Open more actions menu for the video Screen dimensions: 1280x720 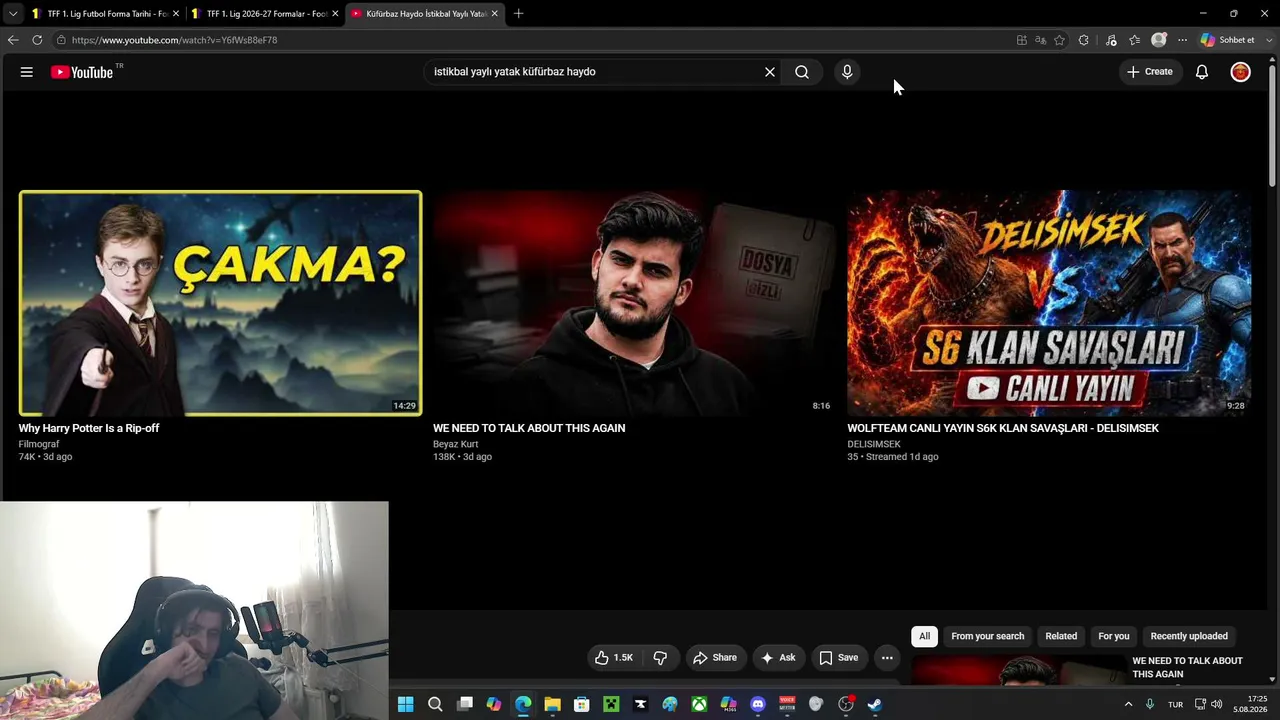coord(887,658)
